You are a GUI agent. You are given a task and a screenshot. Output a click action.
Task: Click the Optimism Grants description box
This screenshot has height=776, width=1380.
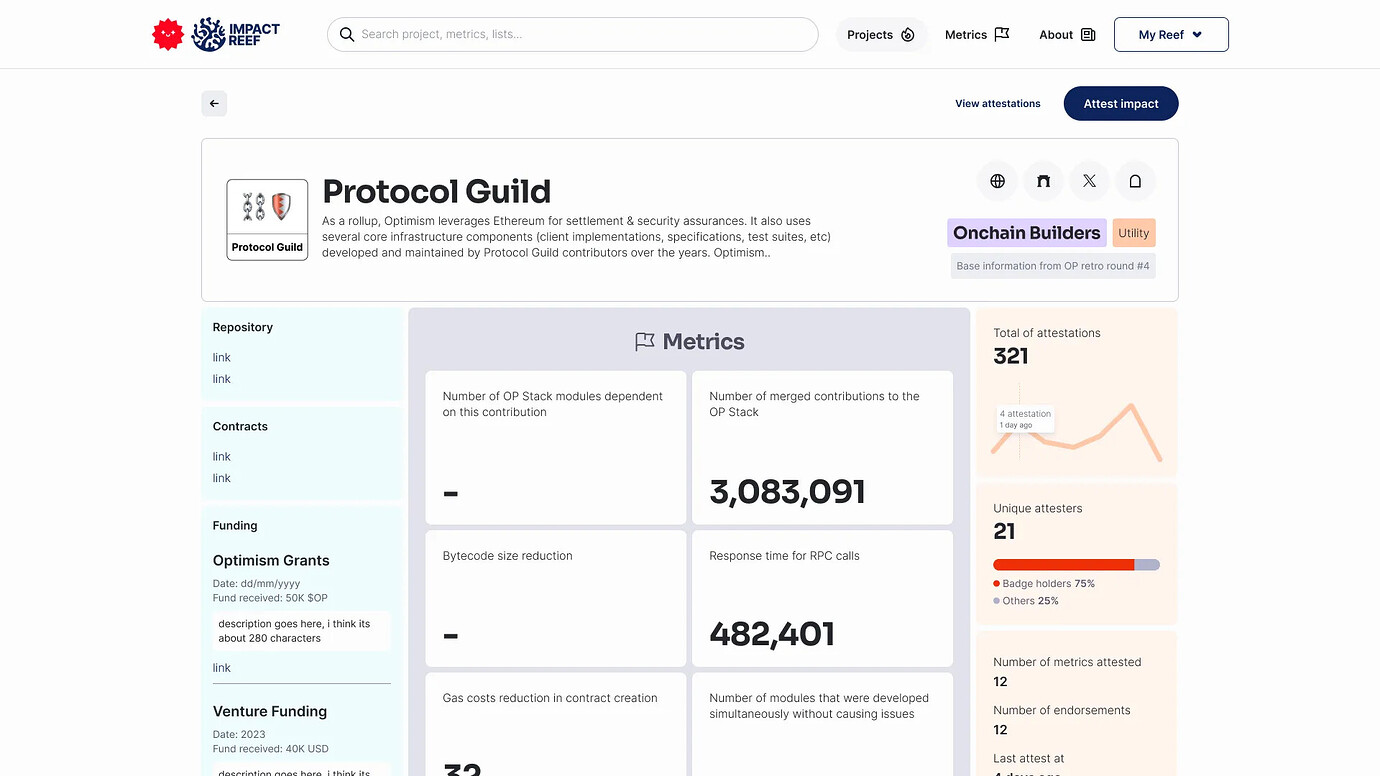302,631
